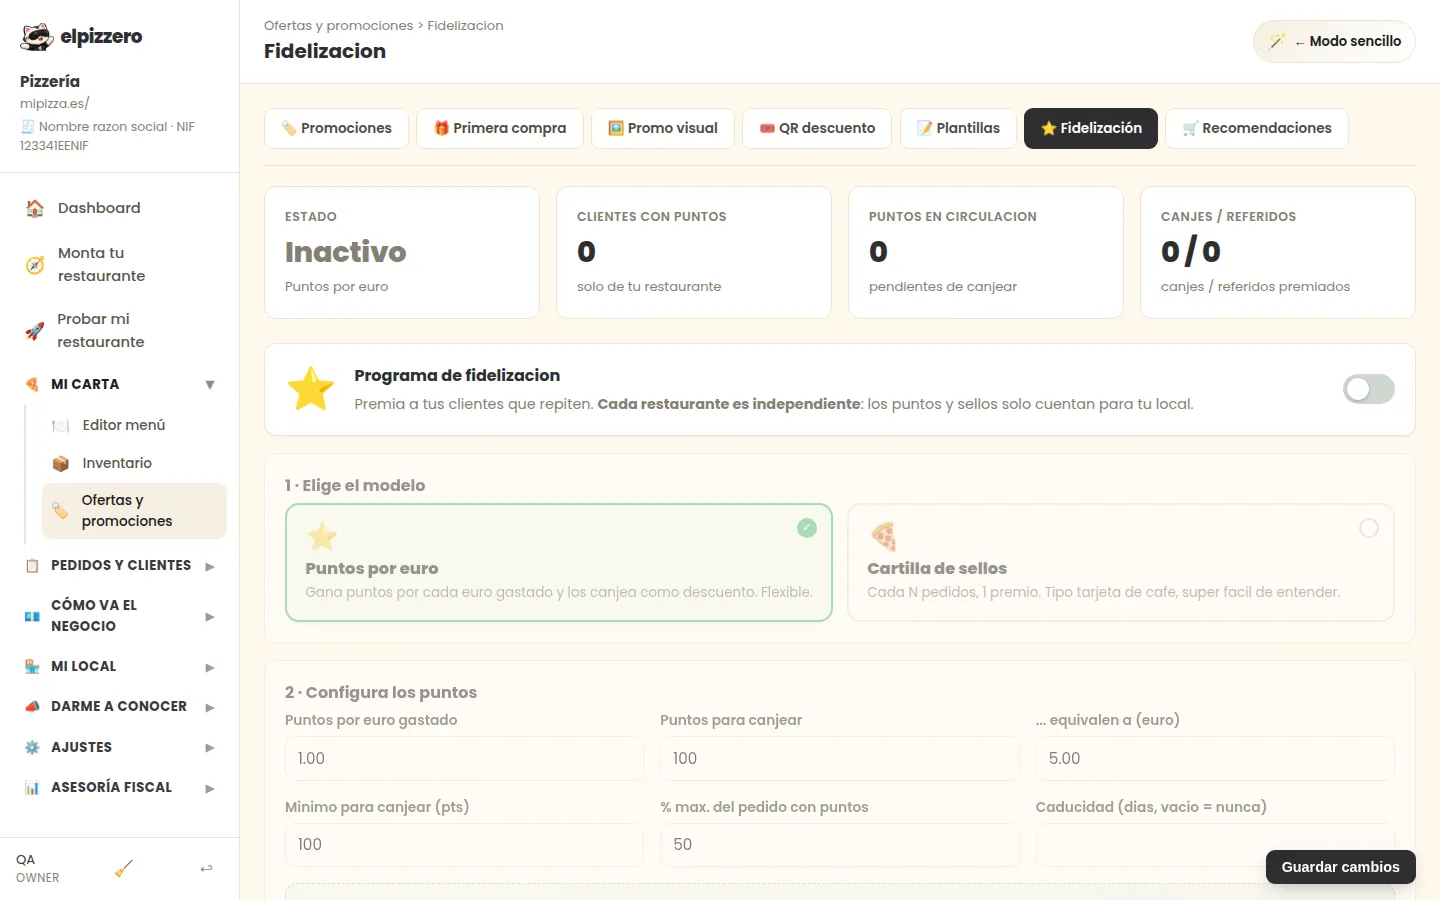Click the Inventario box icon
This screenshot has height=900, width=1440.
click(61, 464)
